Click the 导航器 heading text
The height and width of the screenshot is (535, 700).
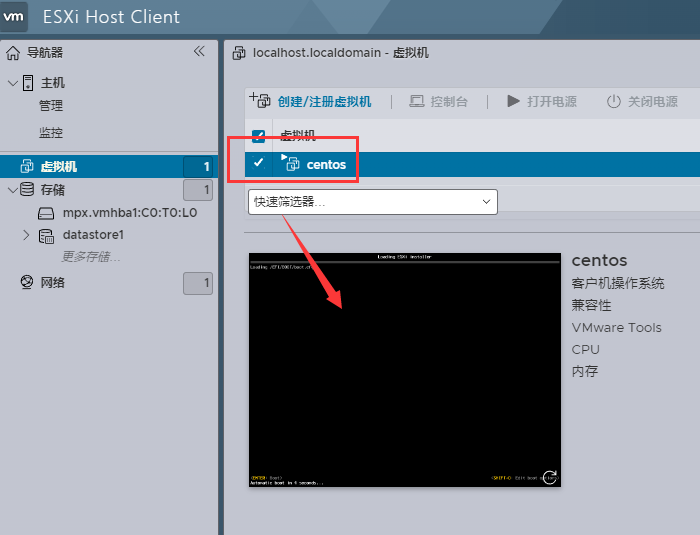[45, 53]
